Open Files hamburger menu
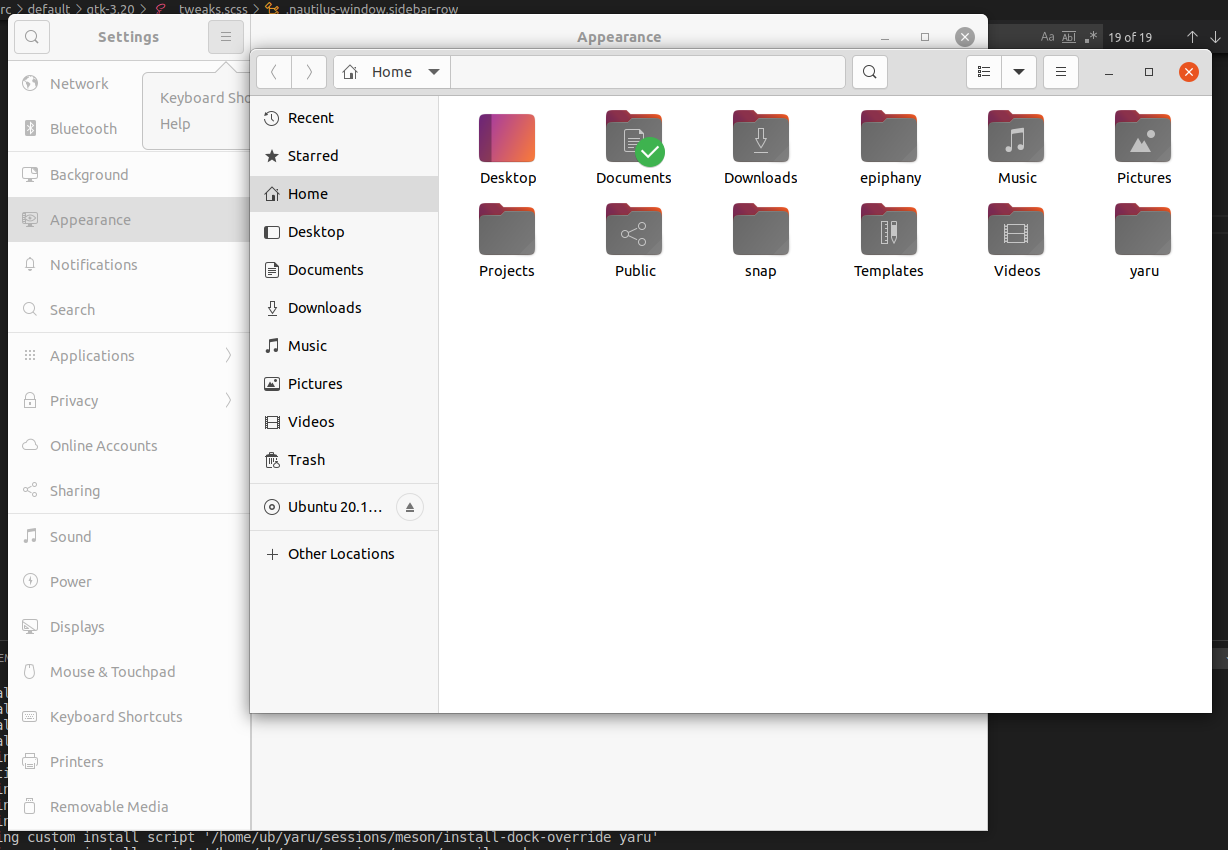The image size is (1228, 850). (1061, 72)
